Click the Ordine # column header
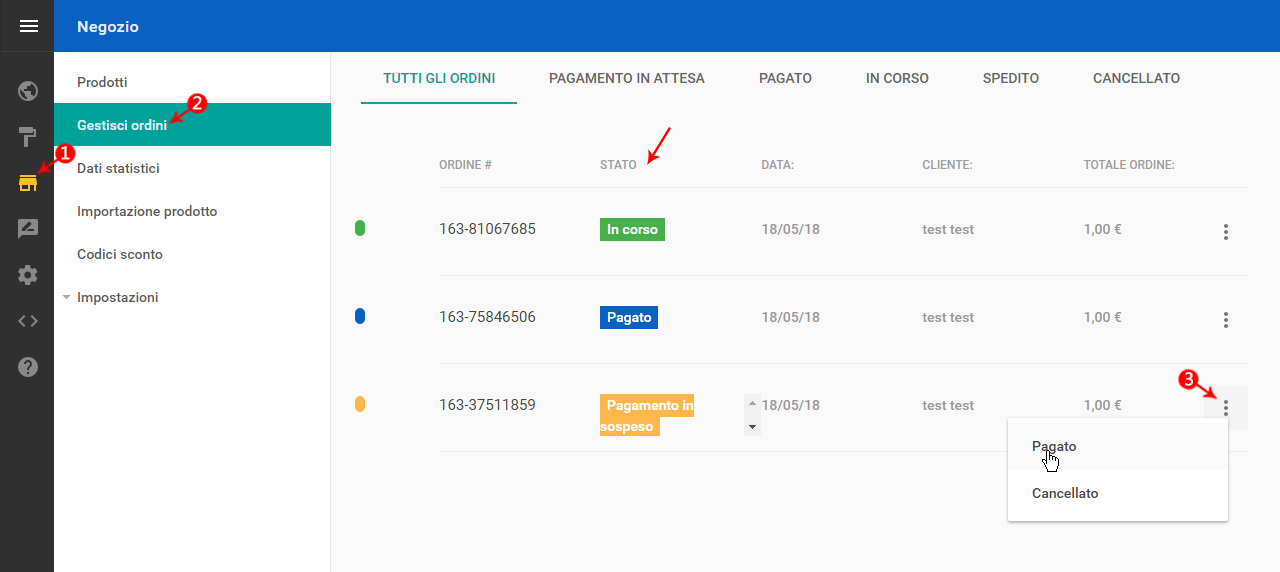This screenshot has height=572, width=1280. [465, 165]
